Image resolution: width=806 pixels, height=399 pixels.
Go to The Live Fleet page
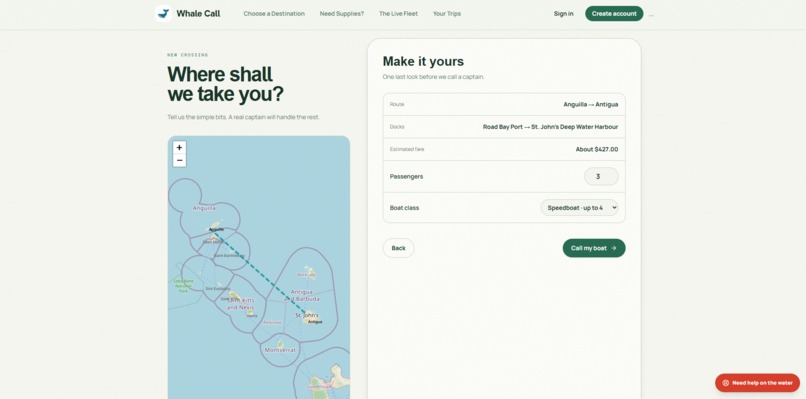click(398, 14)
